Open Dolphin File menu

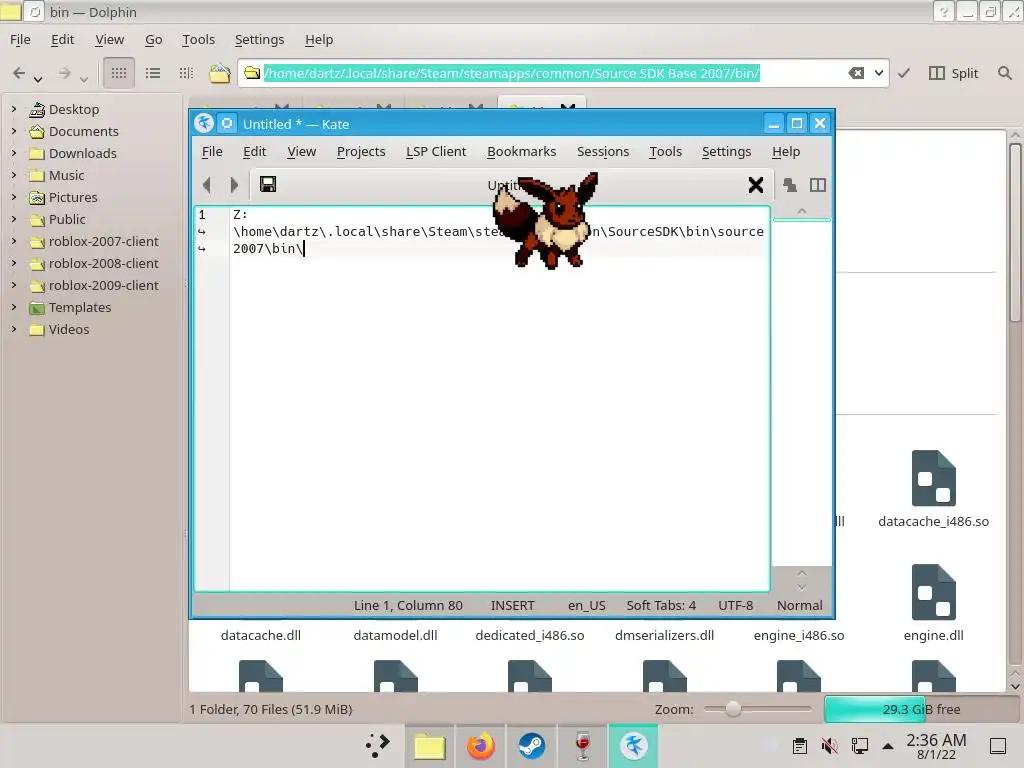coord(20,40)
